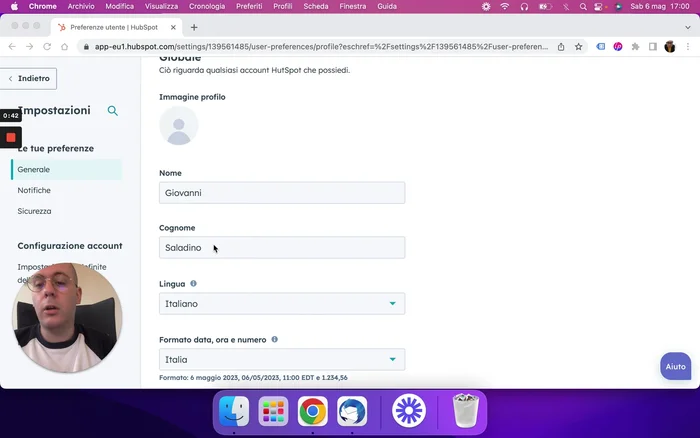This screenshot has height=438, width=700.
Task: Open Launchpad from the dock
Action: coord(273,411)
